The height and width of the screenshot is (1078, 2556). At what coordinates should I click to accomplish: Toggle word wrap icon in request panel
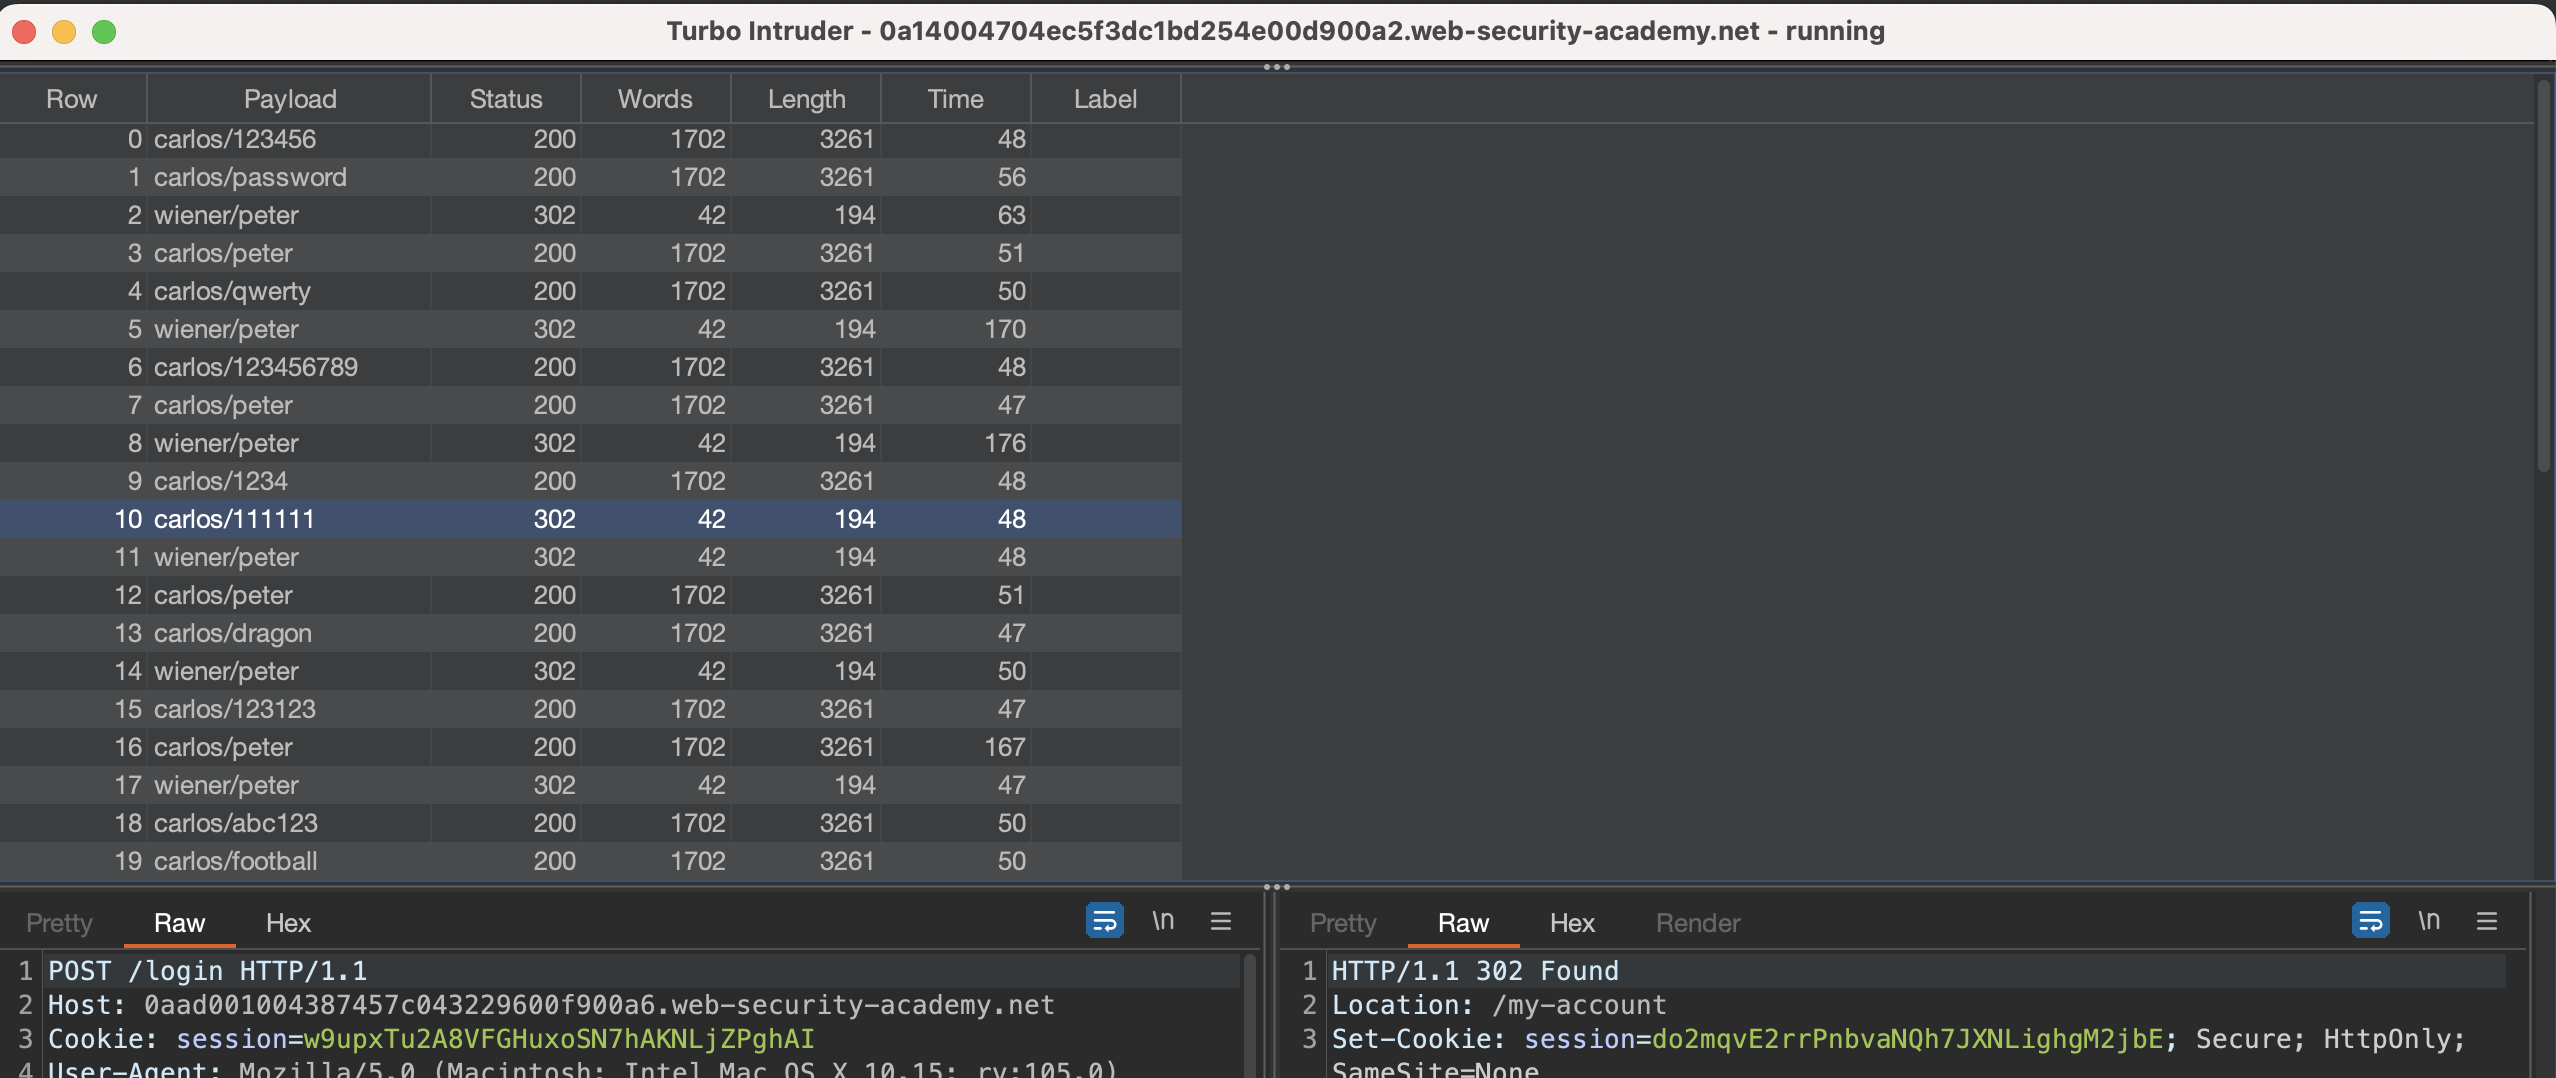pyautogui.click(x=1104, y=920)
